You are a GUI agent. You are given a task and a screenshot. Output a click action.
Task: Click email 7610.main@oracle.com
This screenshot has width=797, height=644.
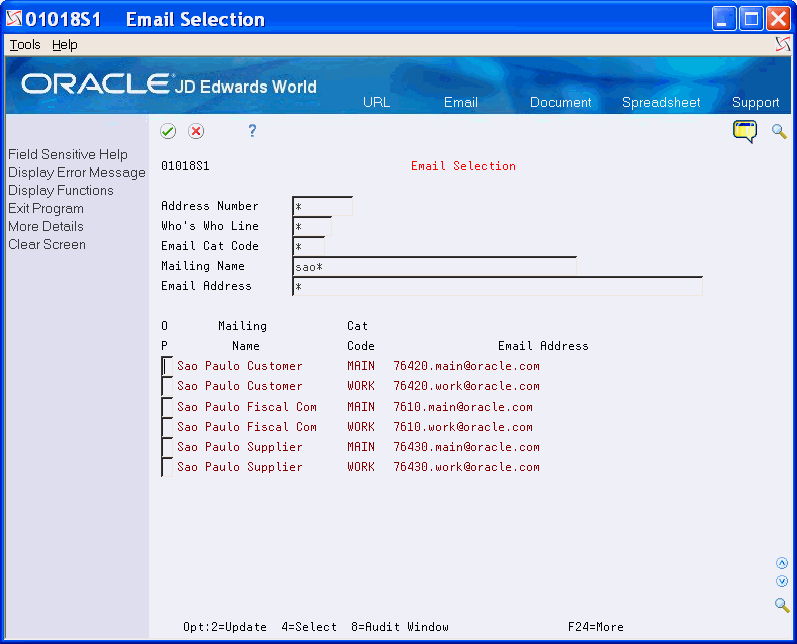pos(463,407)
